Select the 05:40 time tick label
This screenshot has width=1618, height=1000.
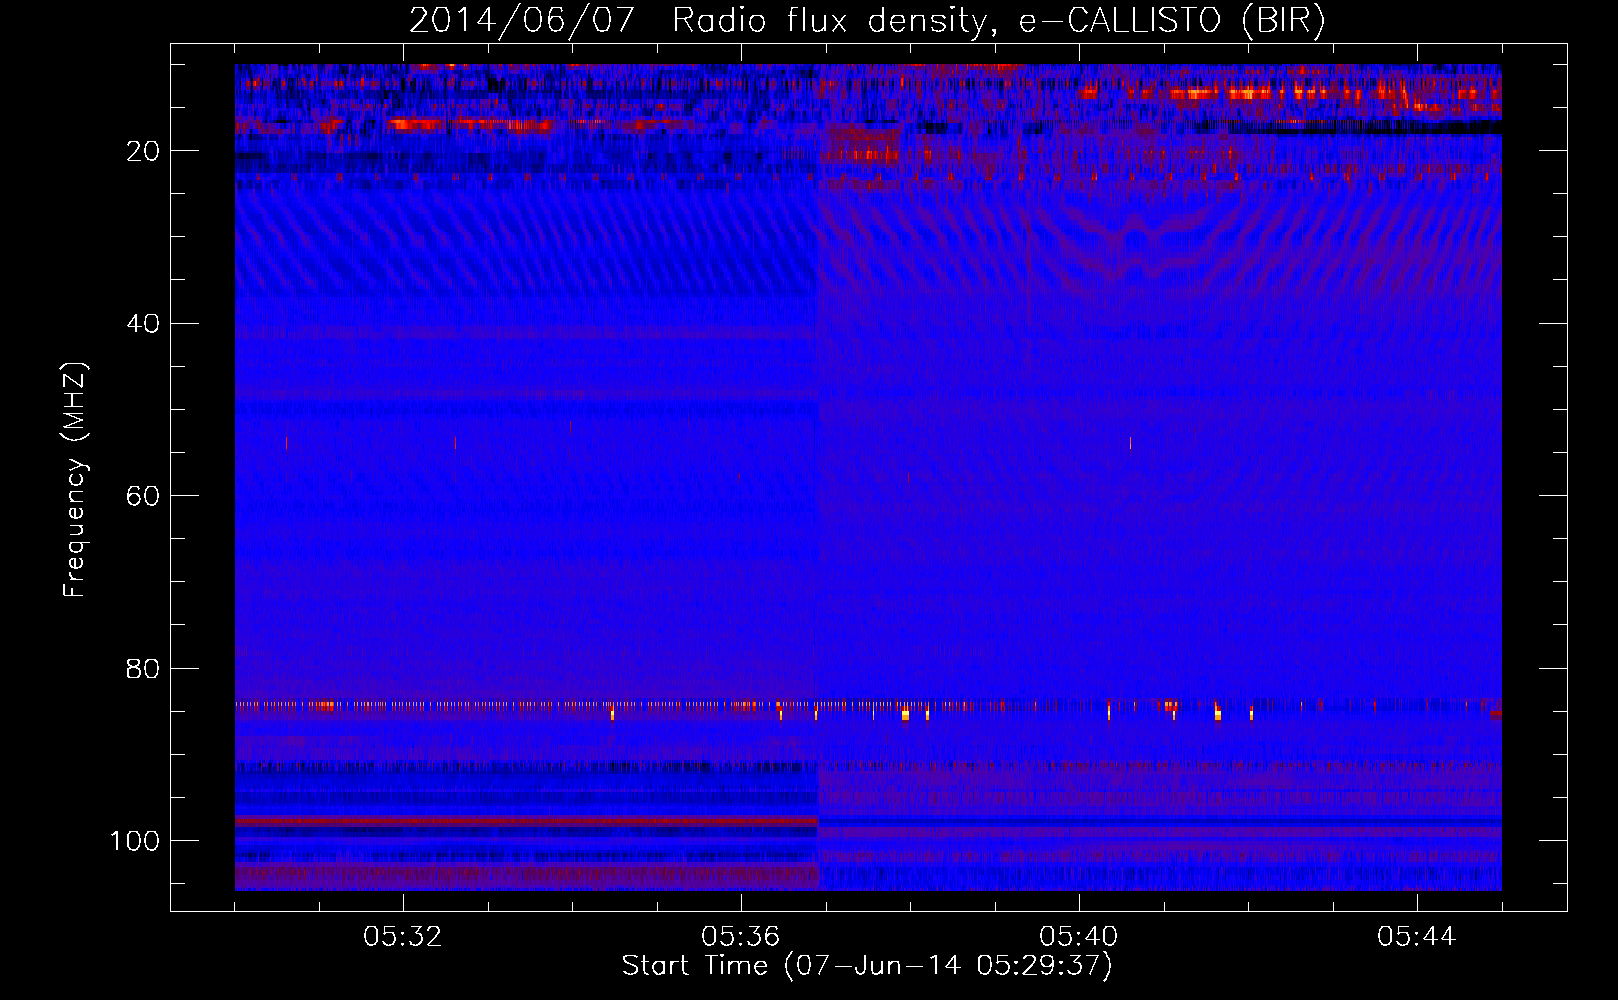[x=1079, y=937]
